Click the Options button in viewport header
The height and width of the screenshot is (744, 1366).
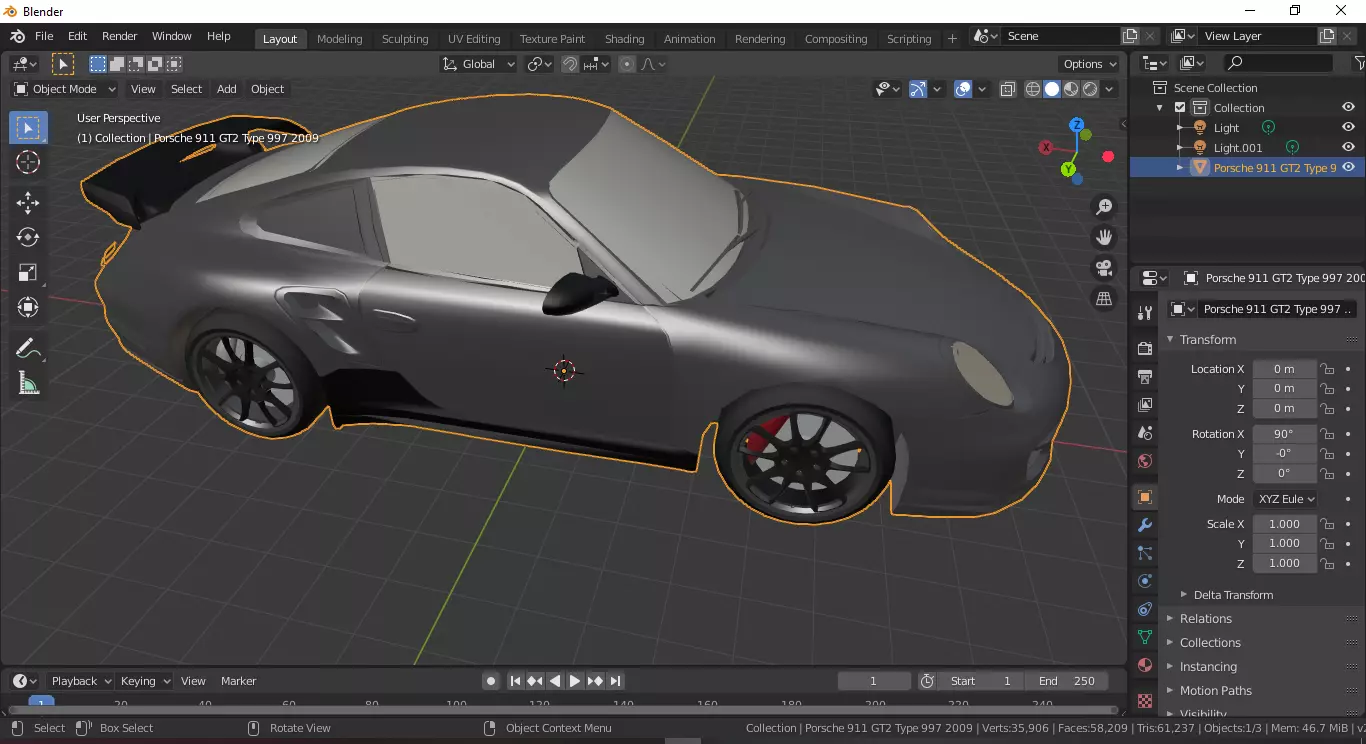coord(1090,64)
